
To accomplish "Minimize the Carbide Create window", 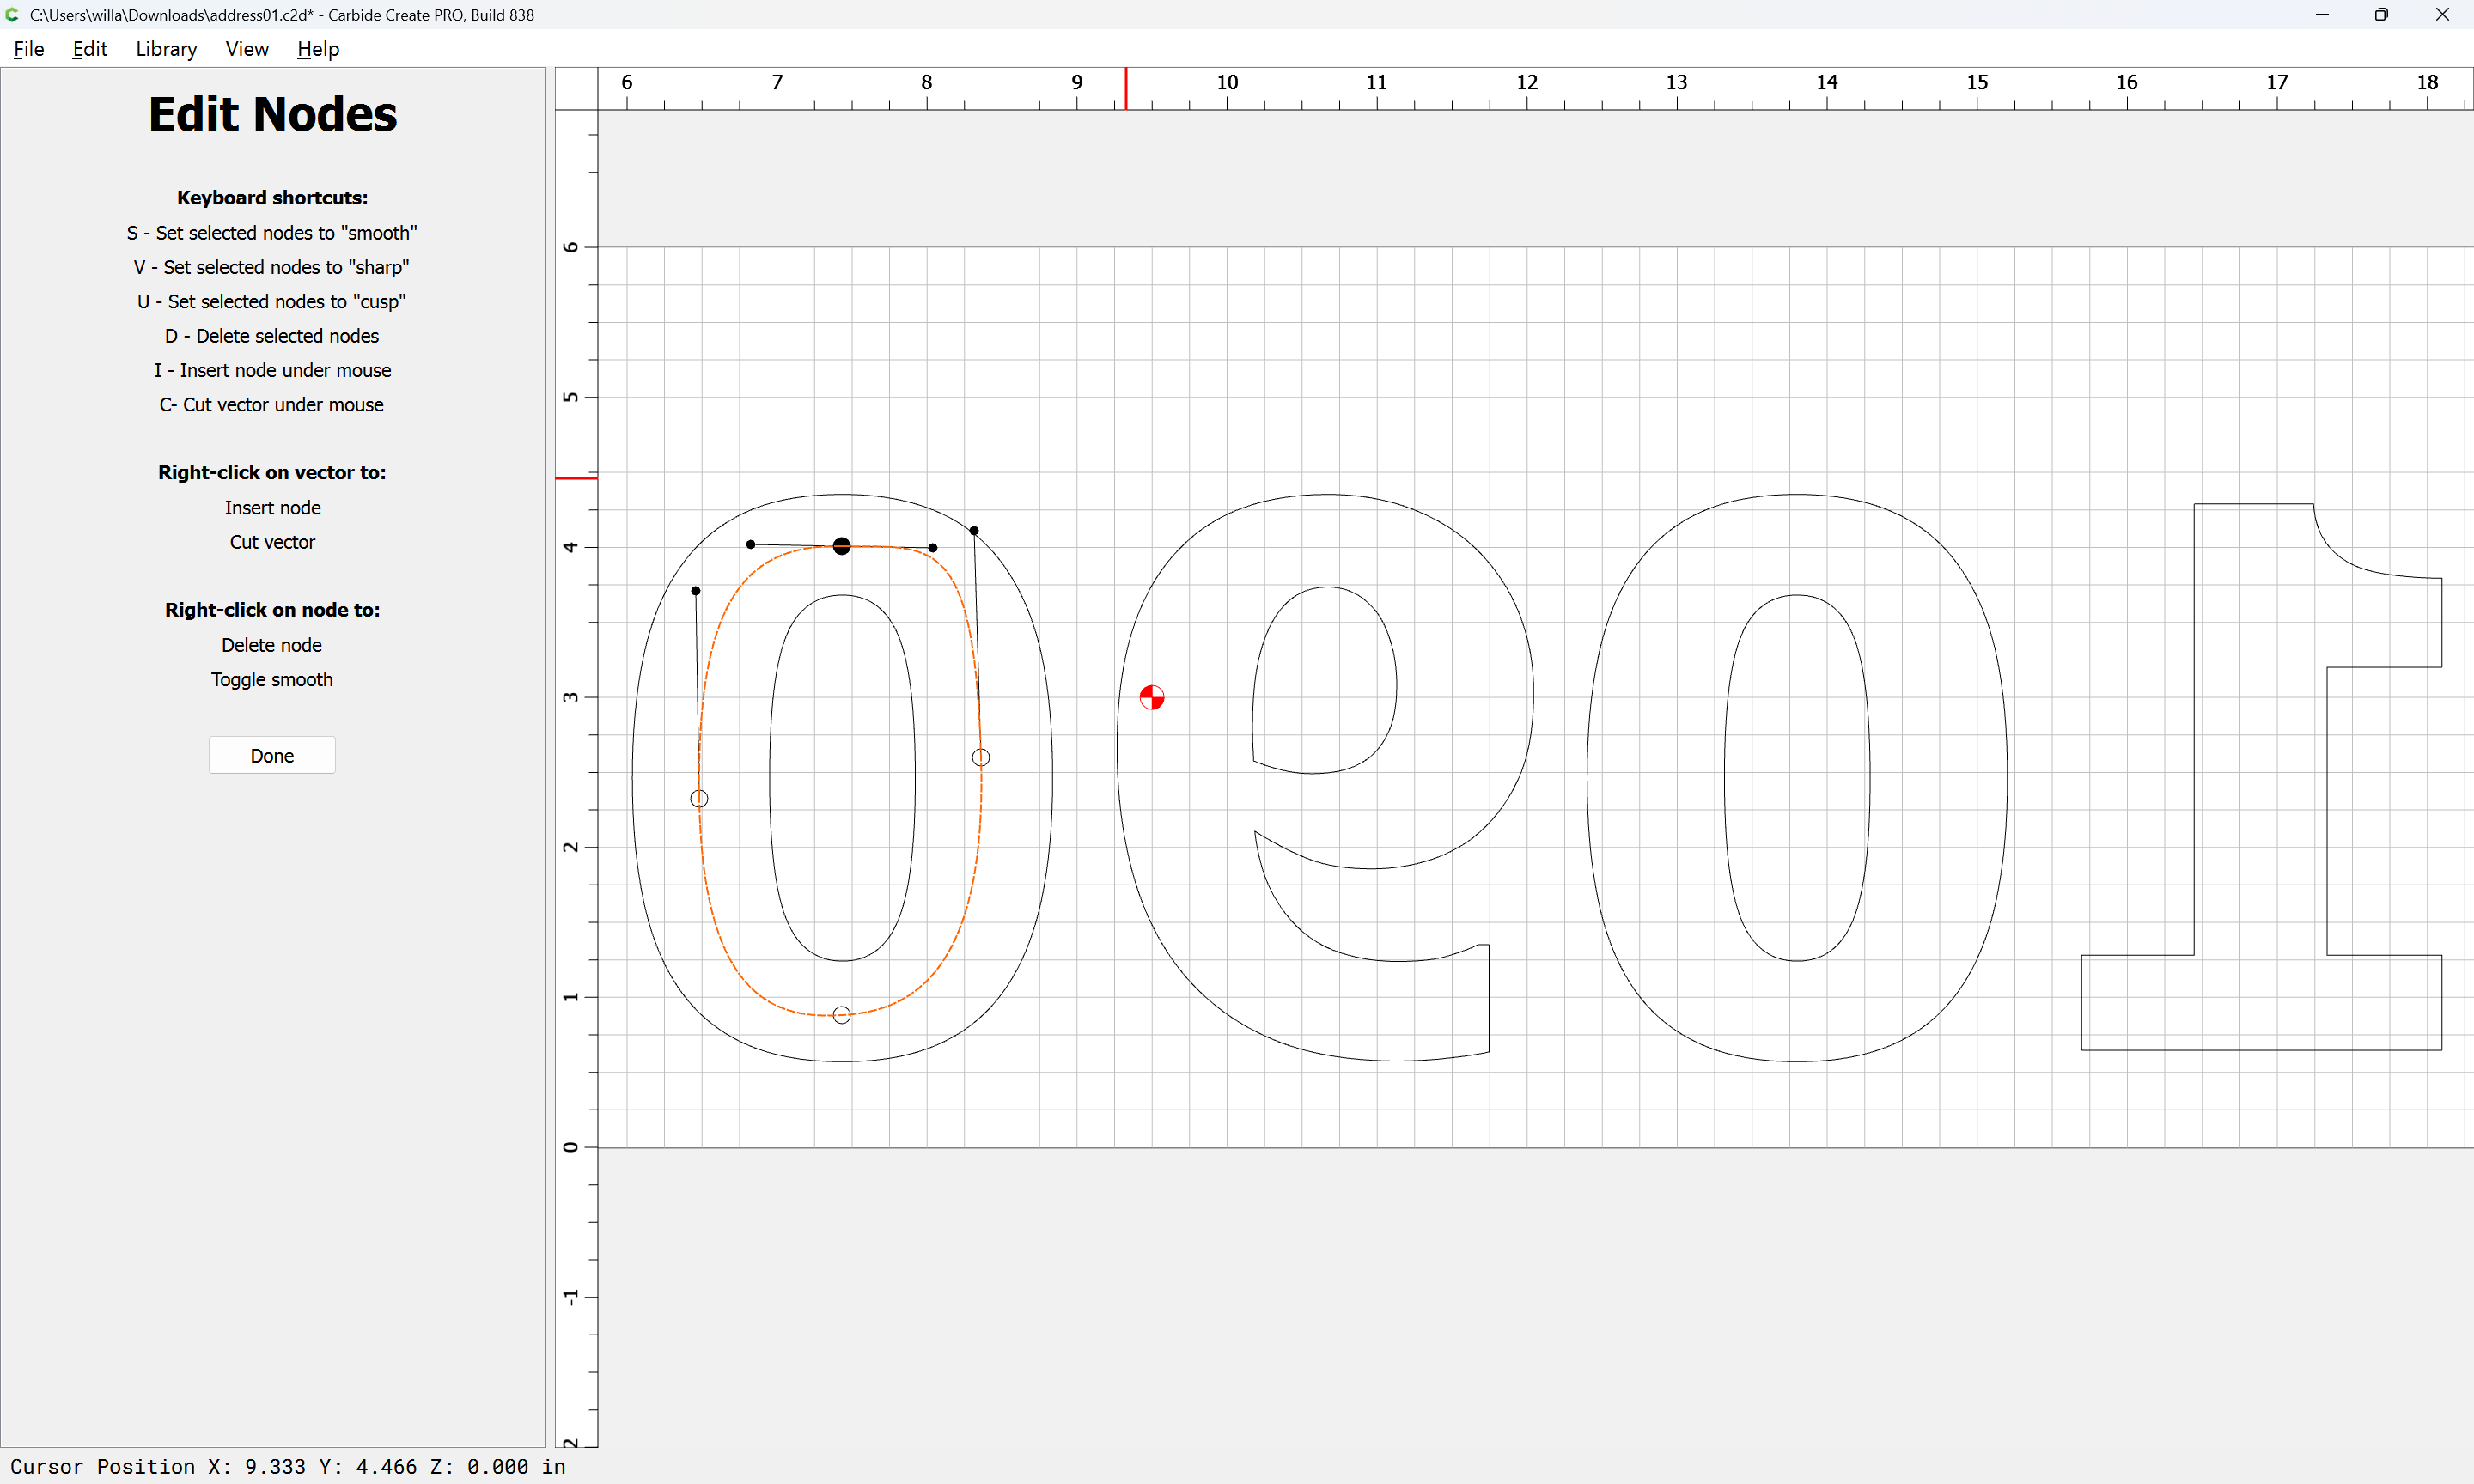I will [x=2321, y=15].
